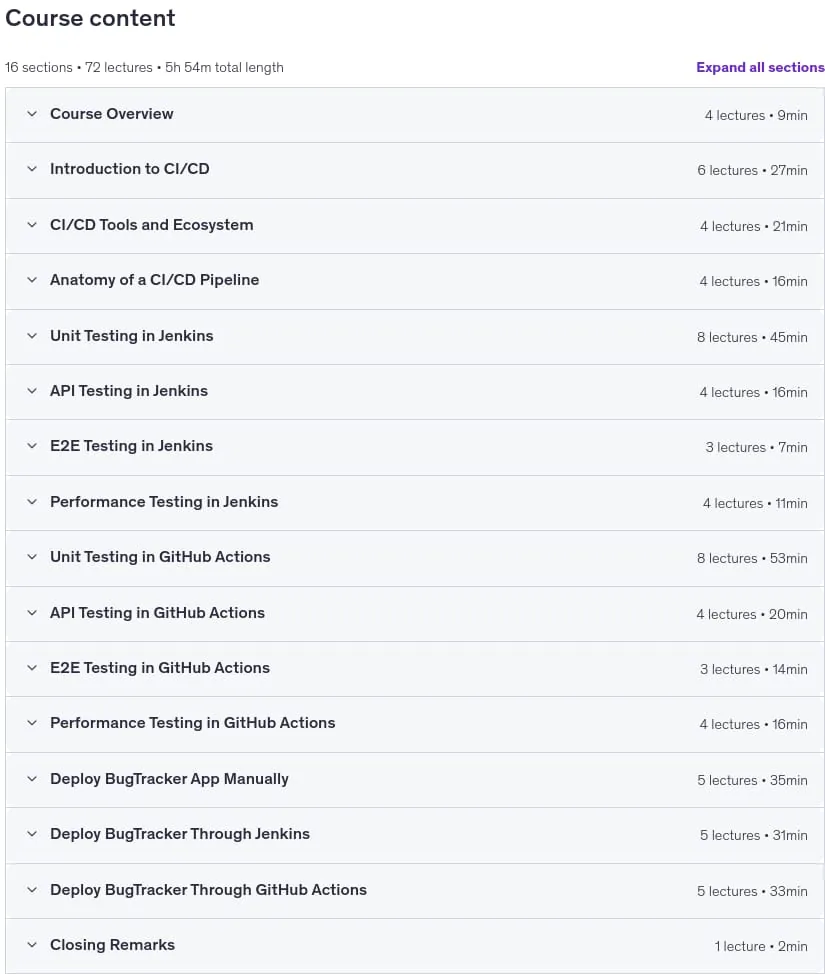
Task: Expand the Introduction to CI/CD chevron
Action: click(32, 169)
